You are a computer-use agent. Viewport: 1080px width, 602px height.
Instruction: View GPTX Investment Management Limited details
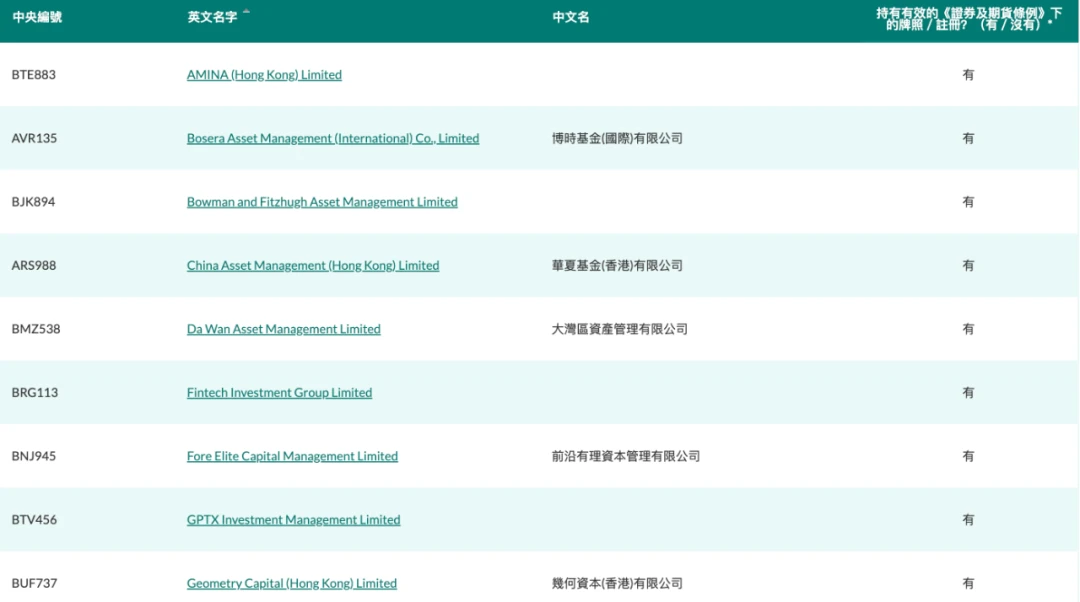pos(293,520)
